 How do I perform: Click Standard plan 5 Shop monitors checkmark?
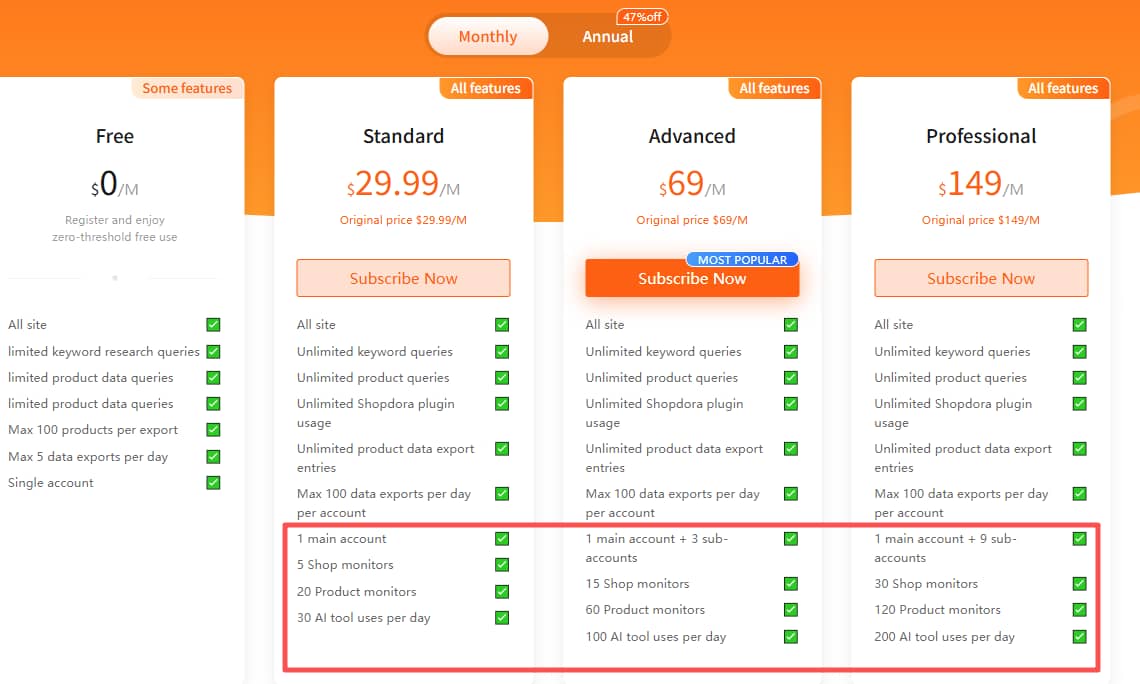pyautogui.click(x=502, y=565)
